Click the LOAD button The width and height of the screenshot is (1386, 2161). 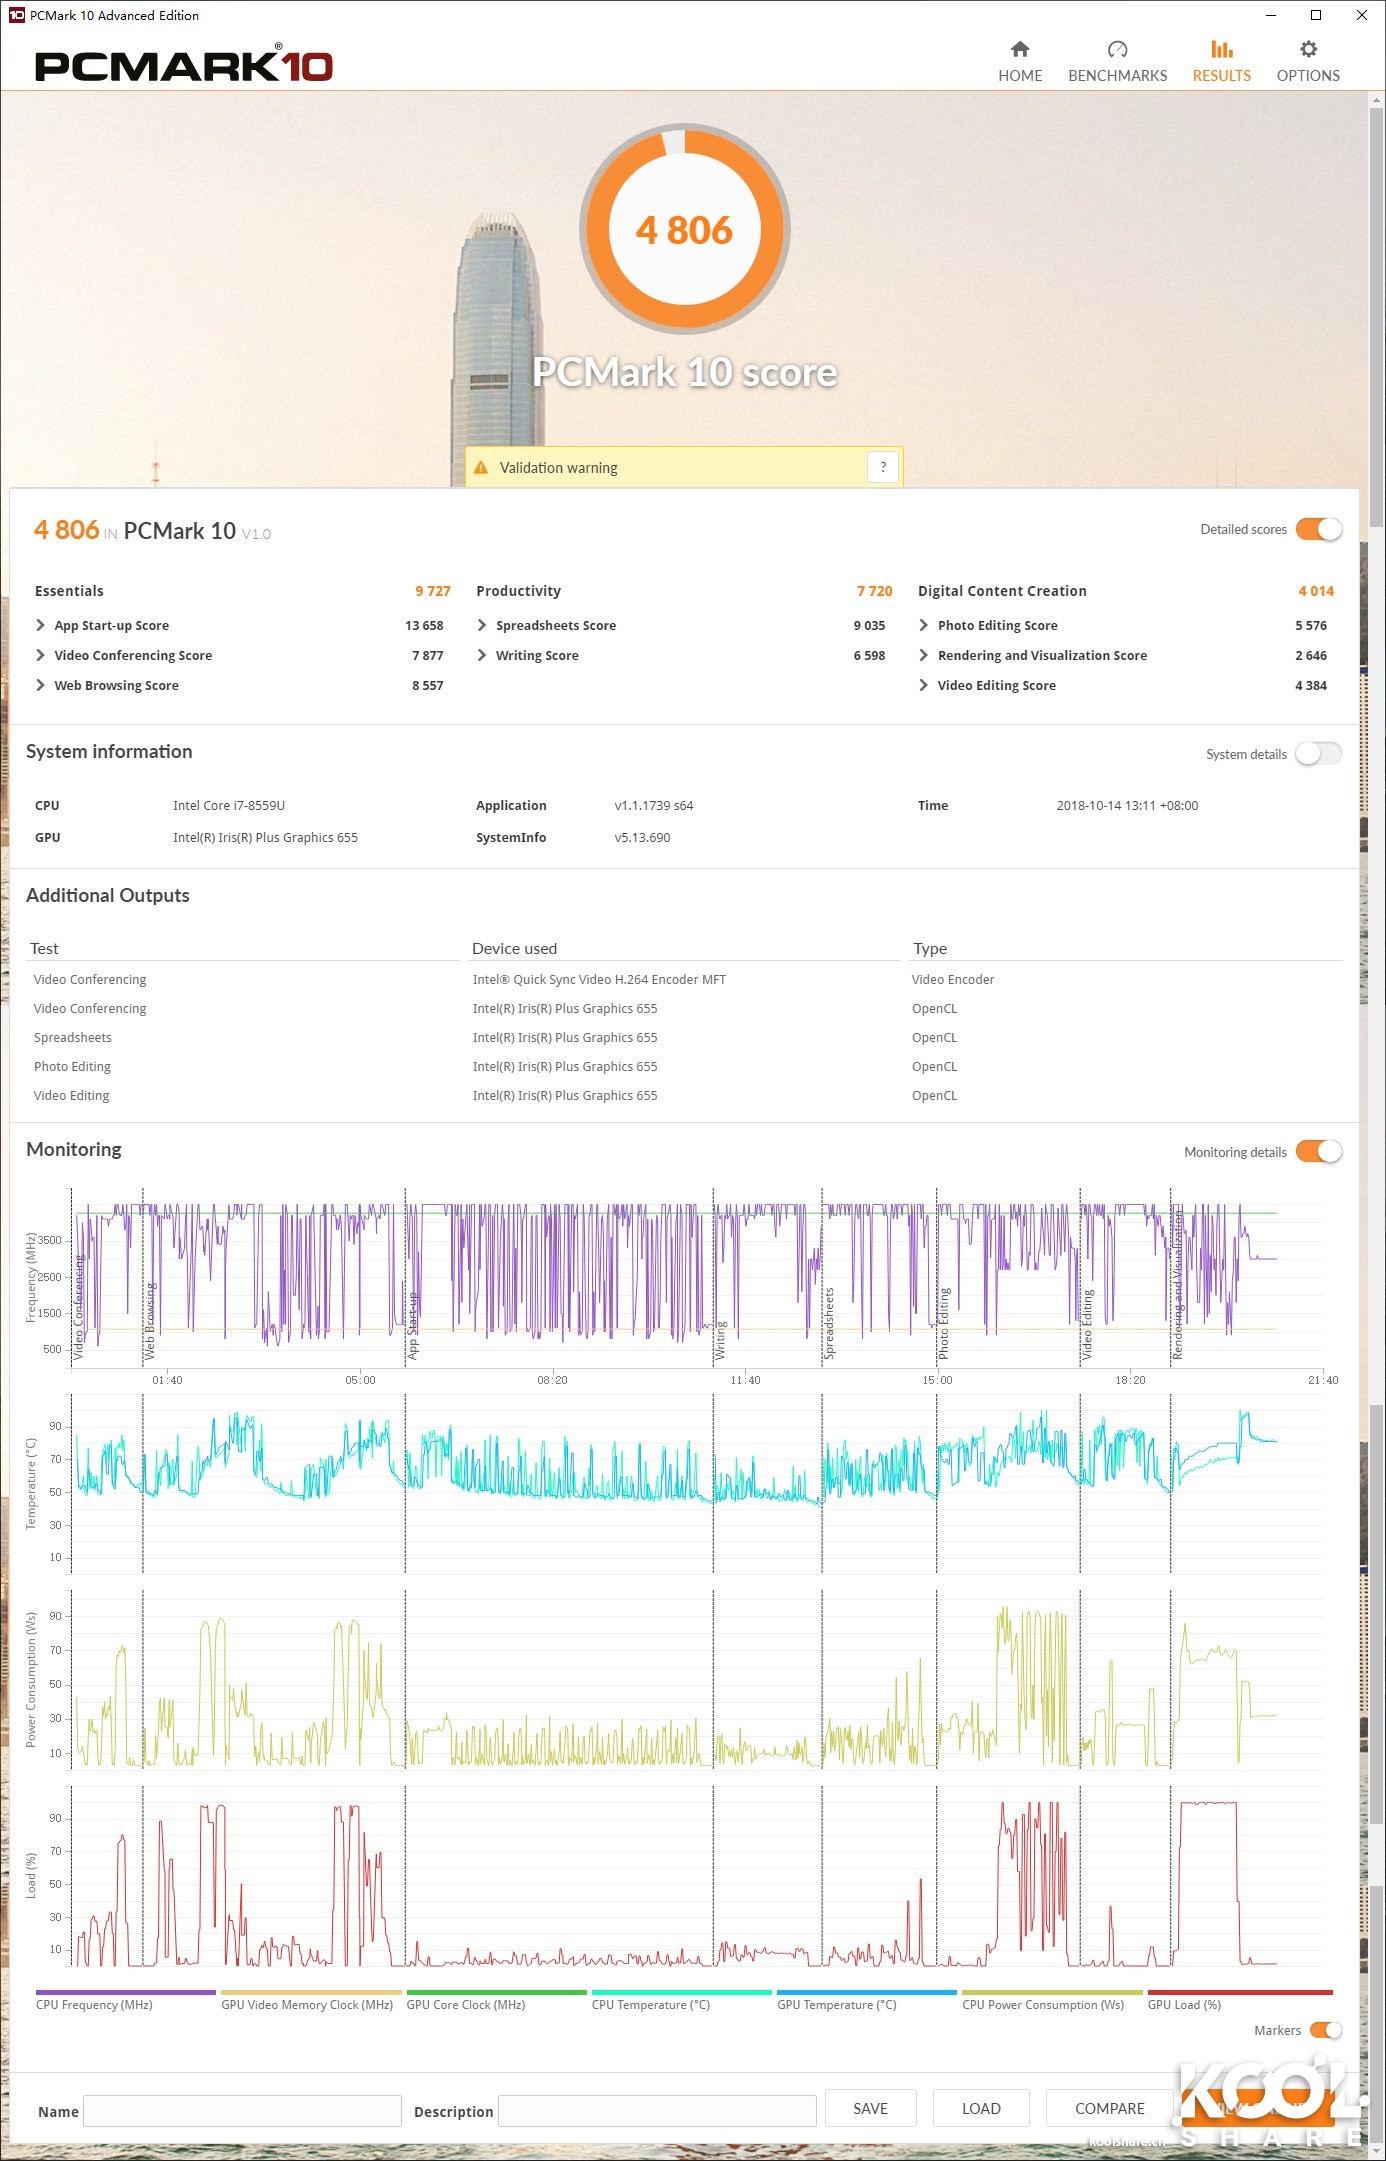pos(980,2108)
